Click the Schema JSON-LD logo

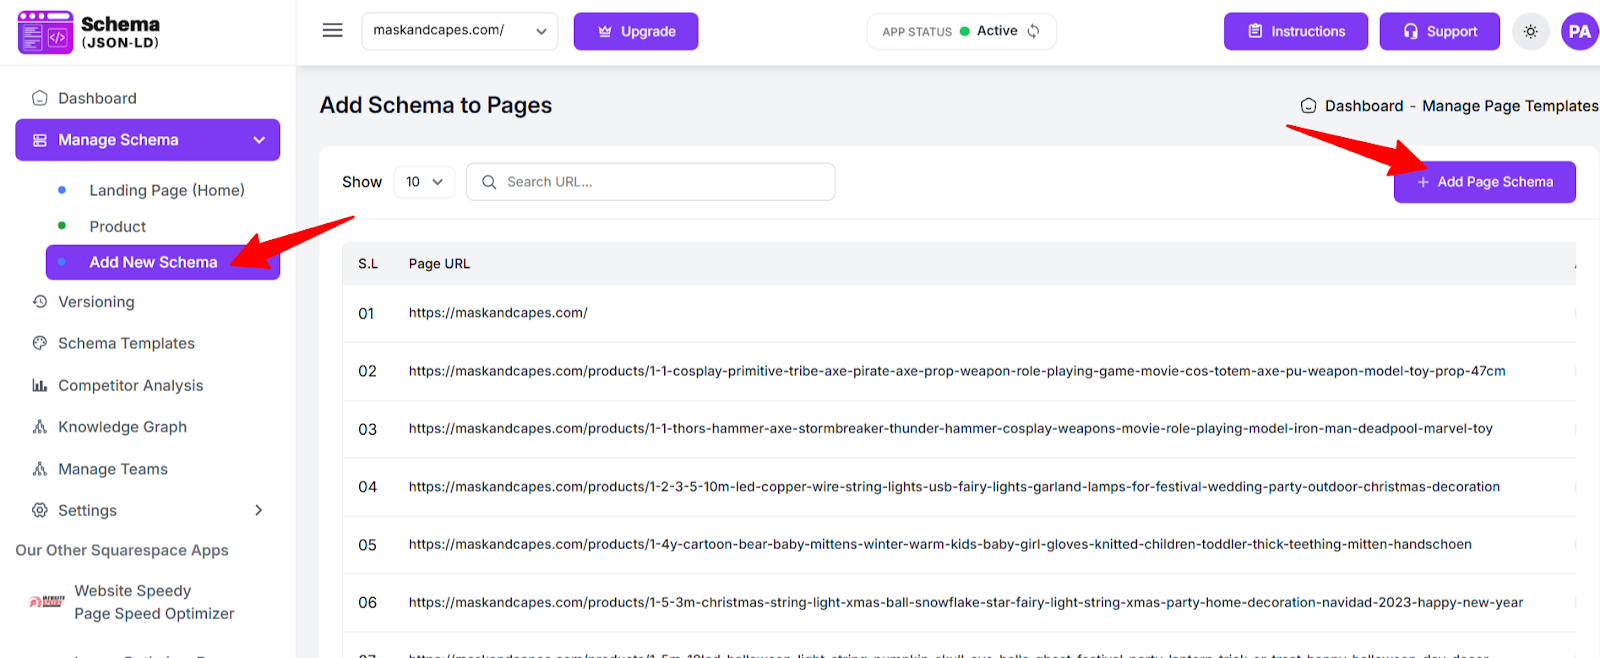tap(89, 32)
